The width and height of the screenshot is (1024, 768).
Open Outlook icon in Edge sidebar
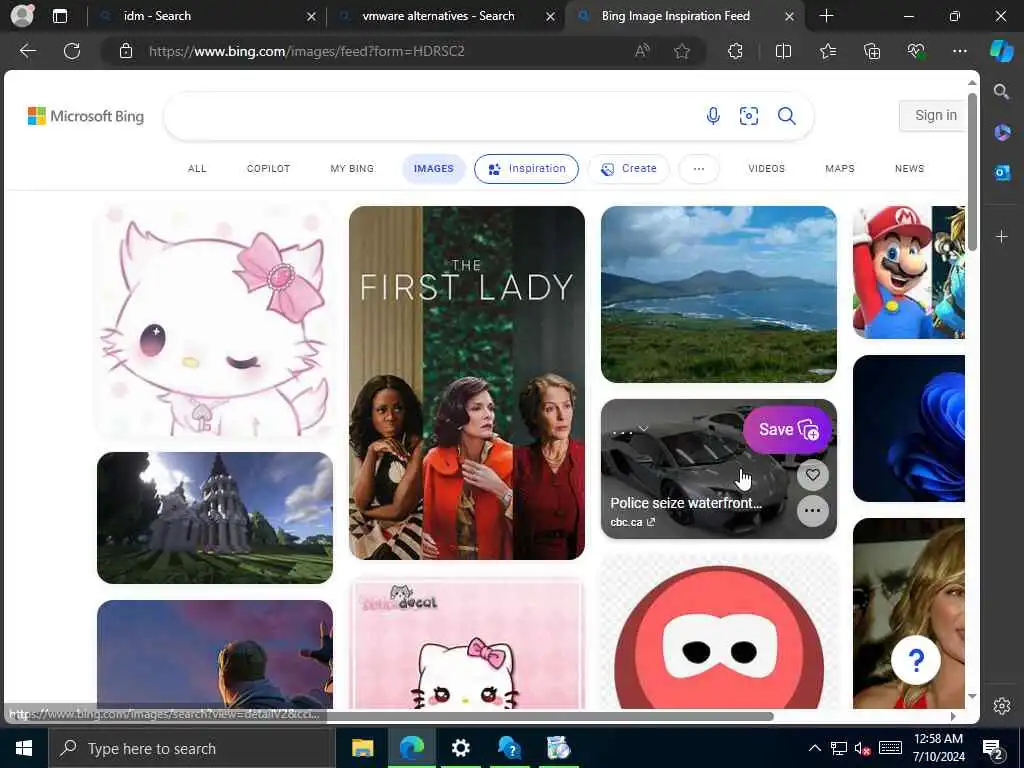pyautogui.click(x=1002, y=172)
